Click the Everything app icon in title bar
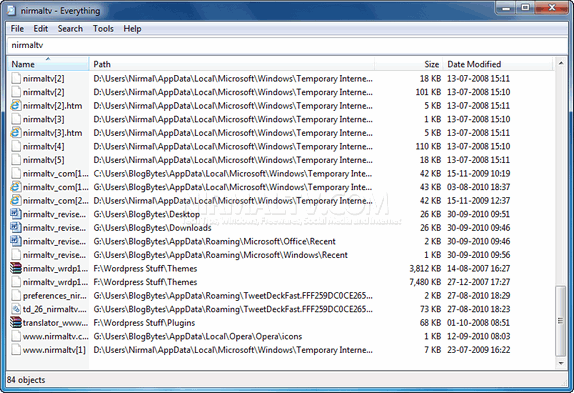 pyautogui.click(x=12, y=11)
